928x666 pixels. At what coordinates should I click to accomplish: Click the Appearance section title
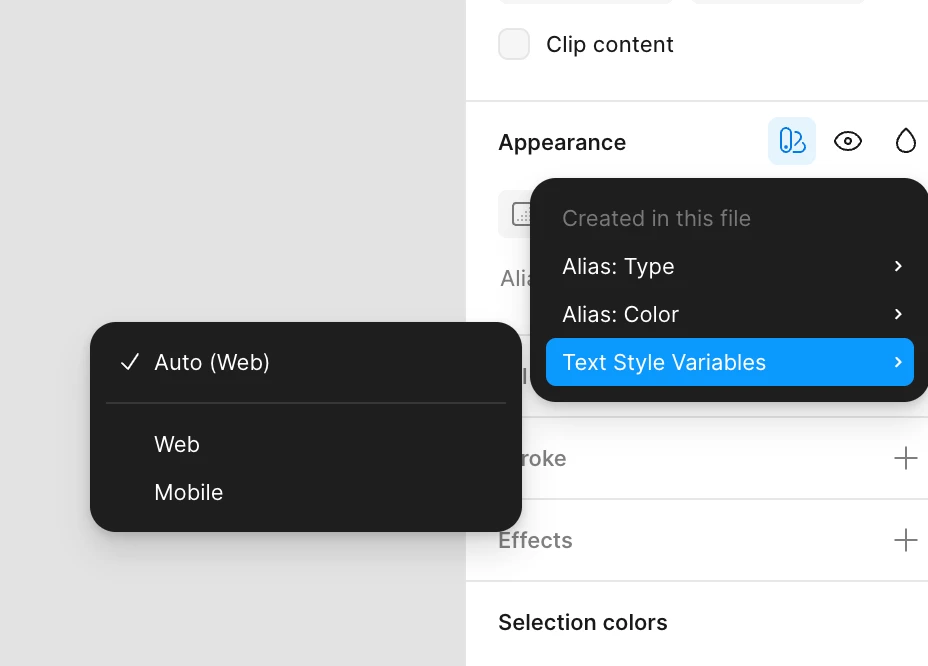tap(562, 142)
